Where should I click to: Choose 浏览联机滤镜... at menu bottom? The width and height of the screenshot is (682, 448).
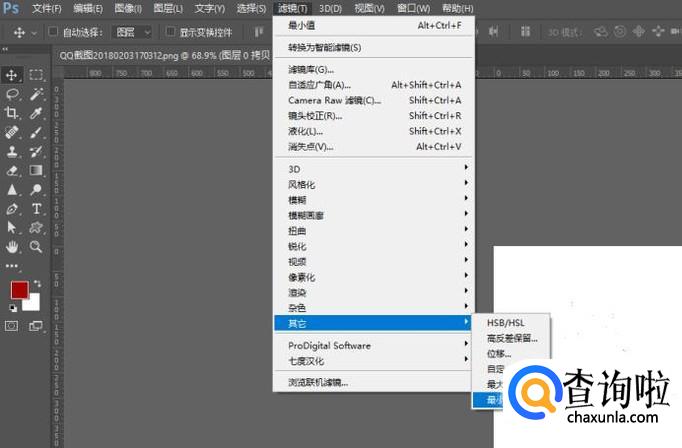point(374,382)
